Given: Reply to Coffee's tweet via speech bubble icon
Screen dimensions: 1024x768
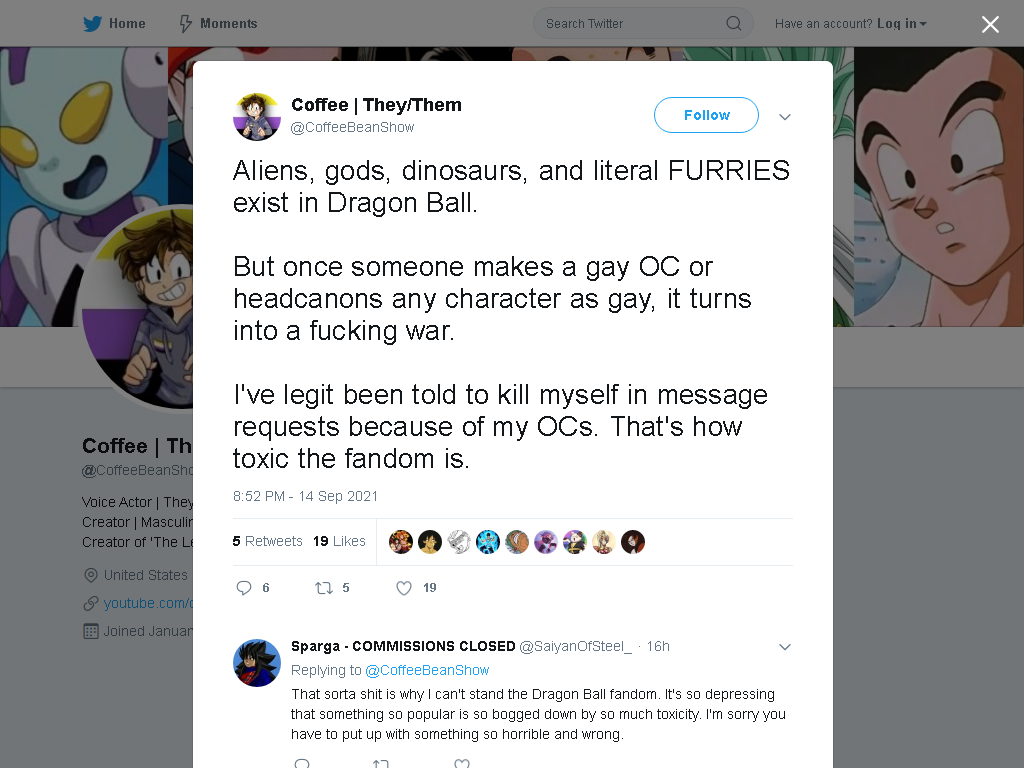Looking at the screenshot, I should [x=244, y=588].
